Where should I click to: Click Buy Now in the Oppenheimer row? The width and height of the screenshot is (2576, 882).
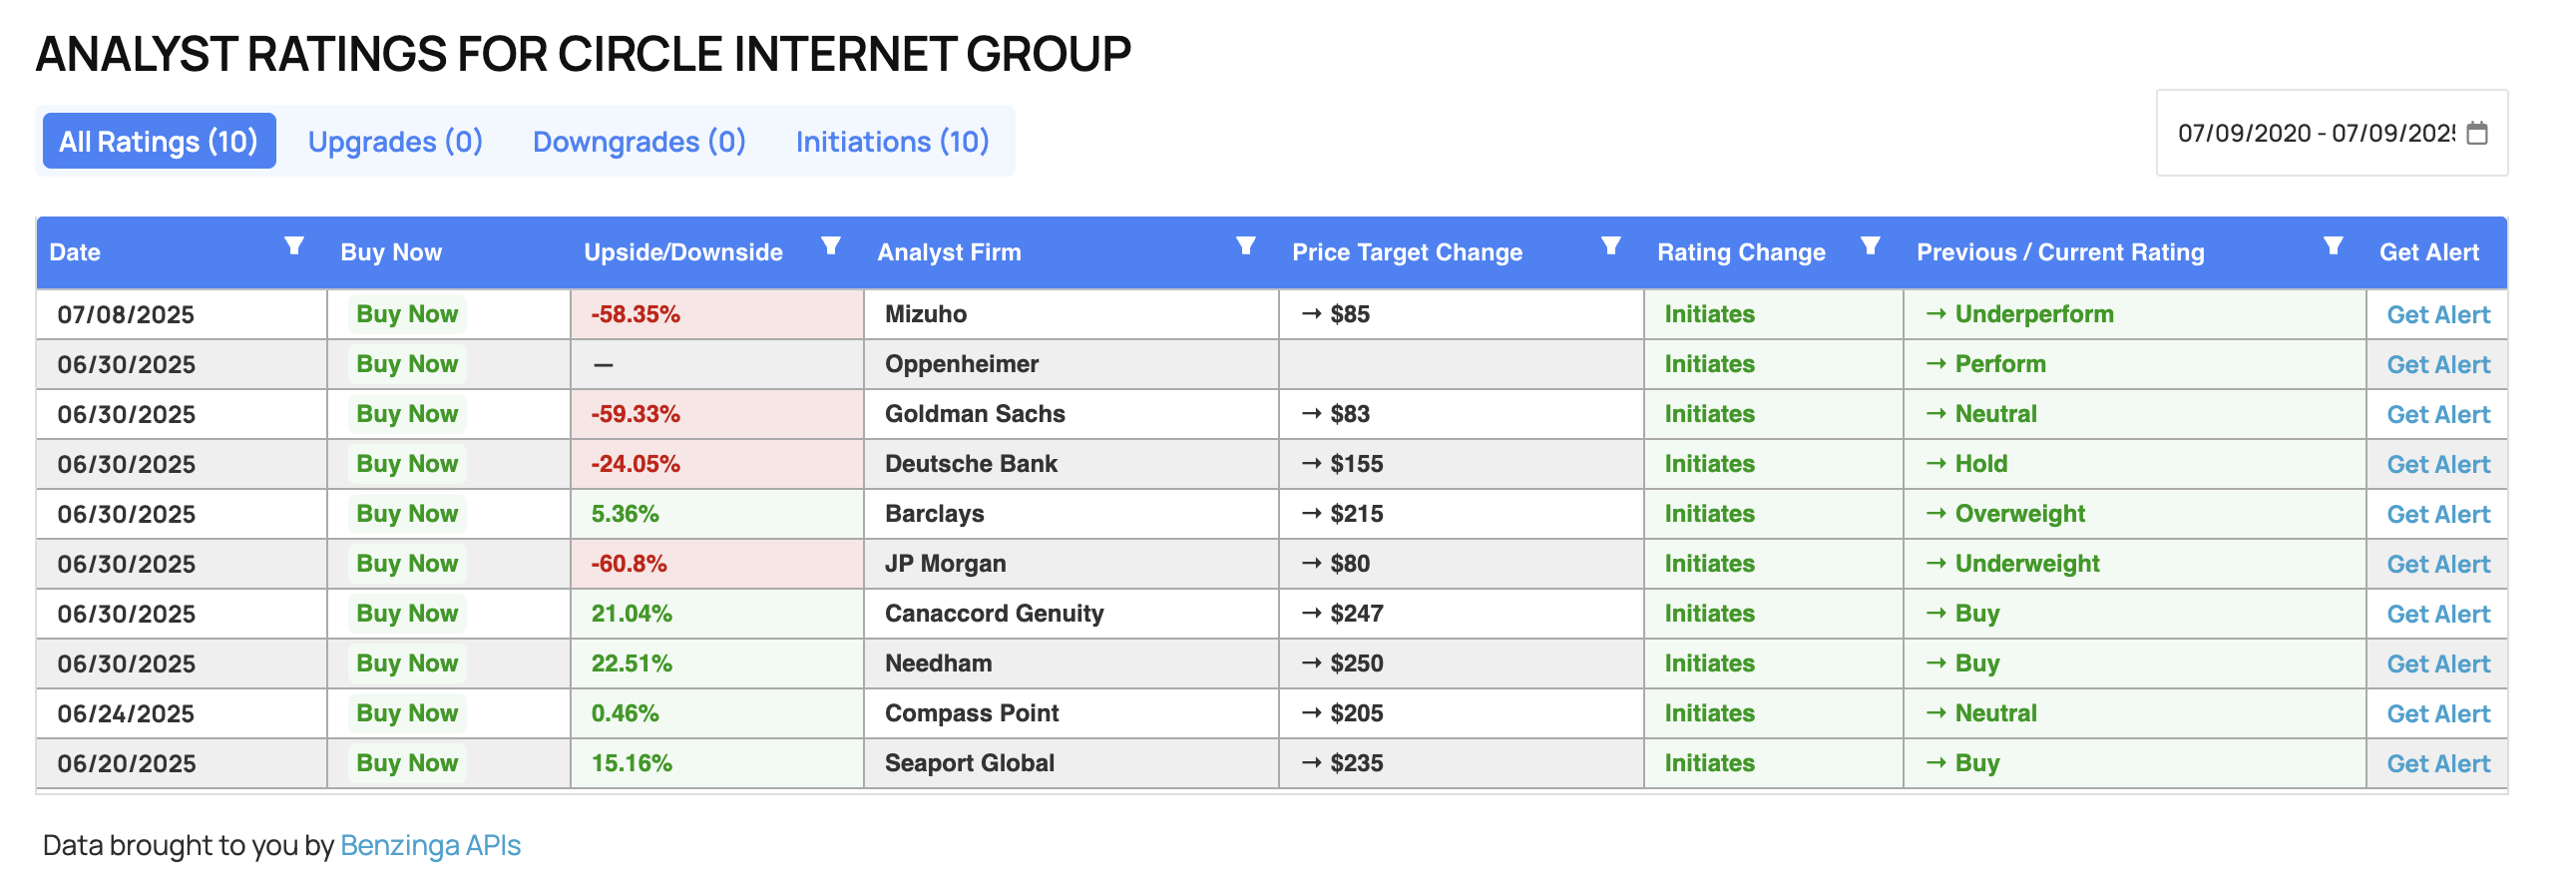click(x=407, y=364)
